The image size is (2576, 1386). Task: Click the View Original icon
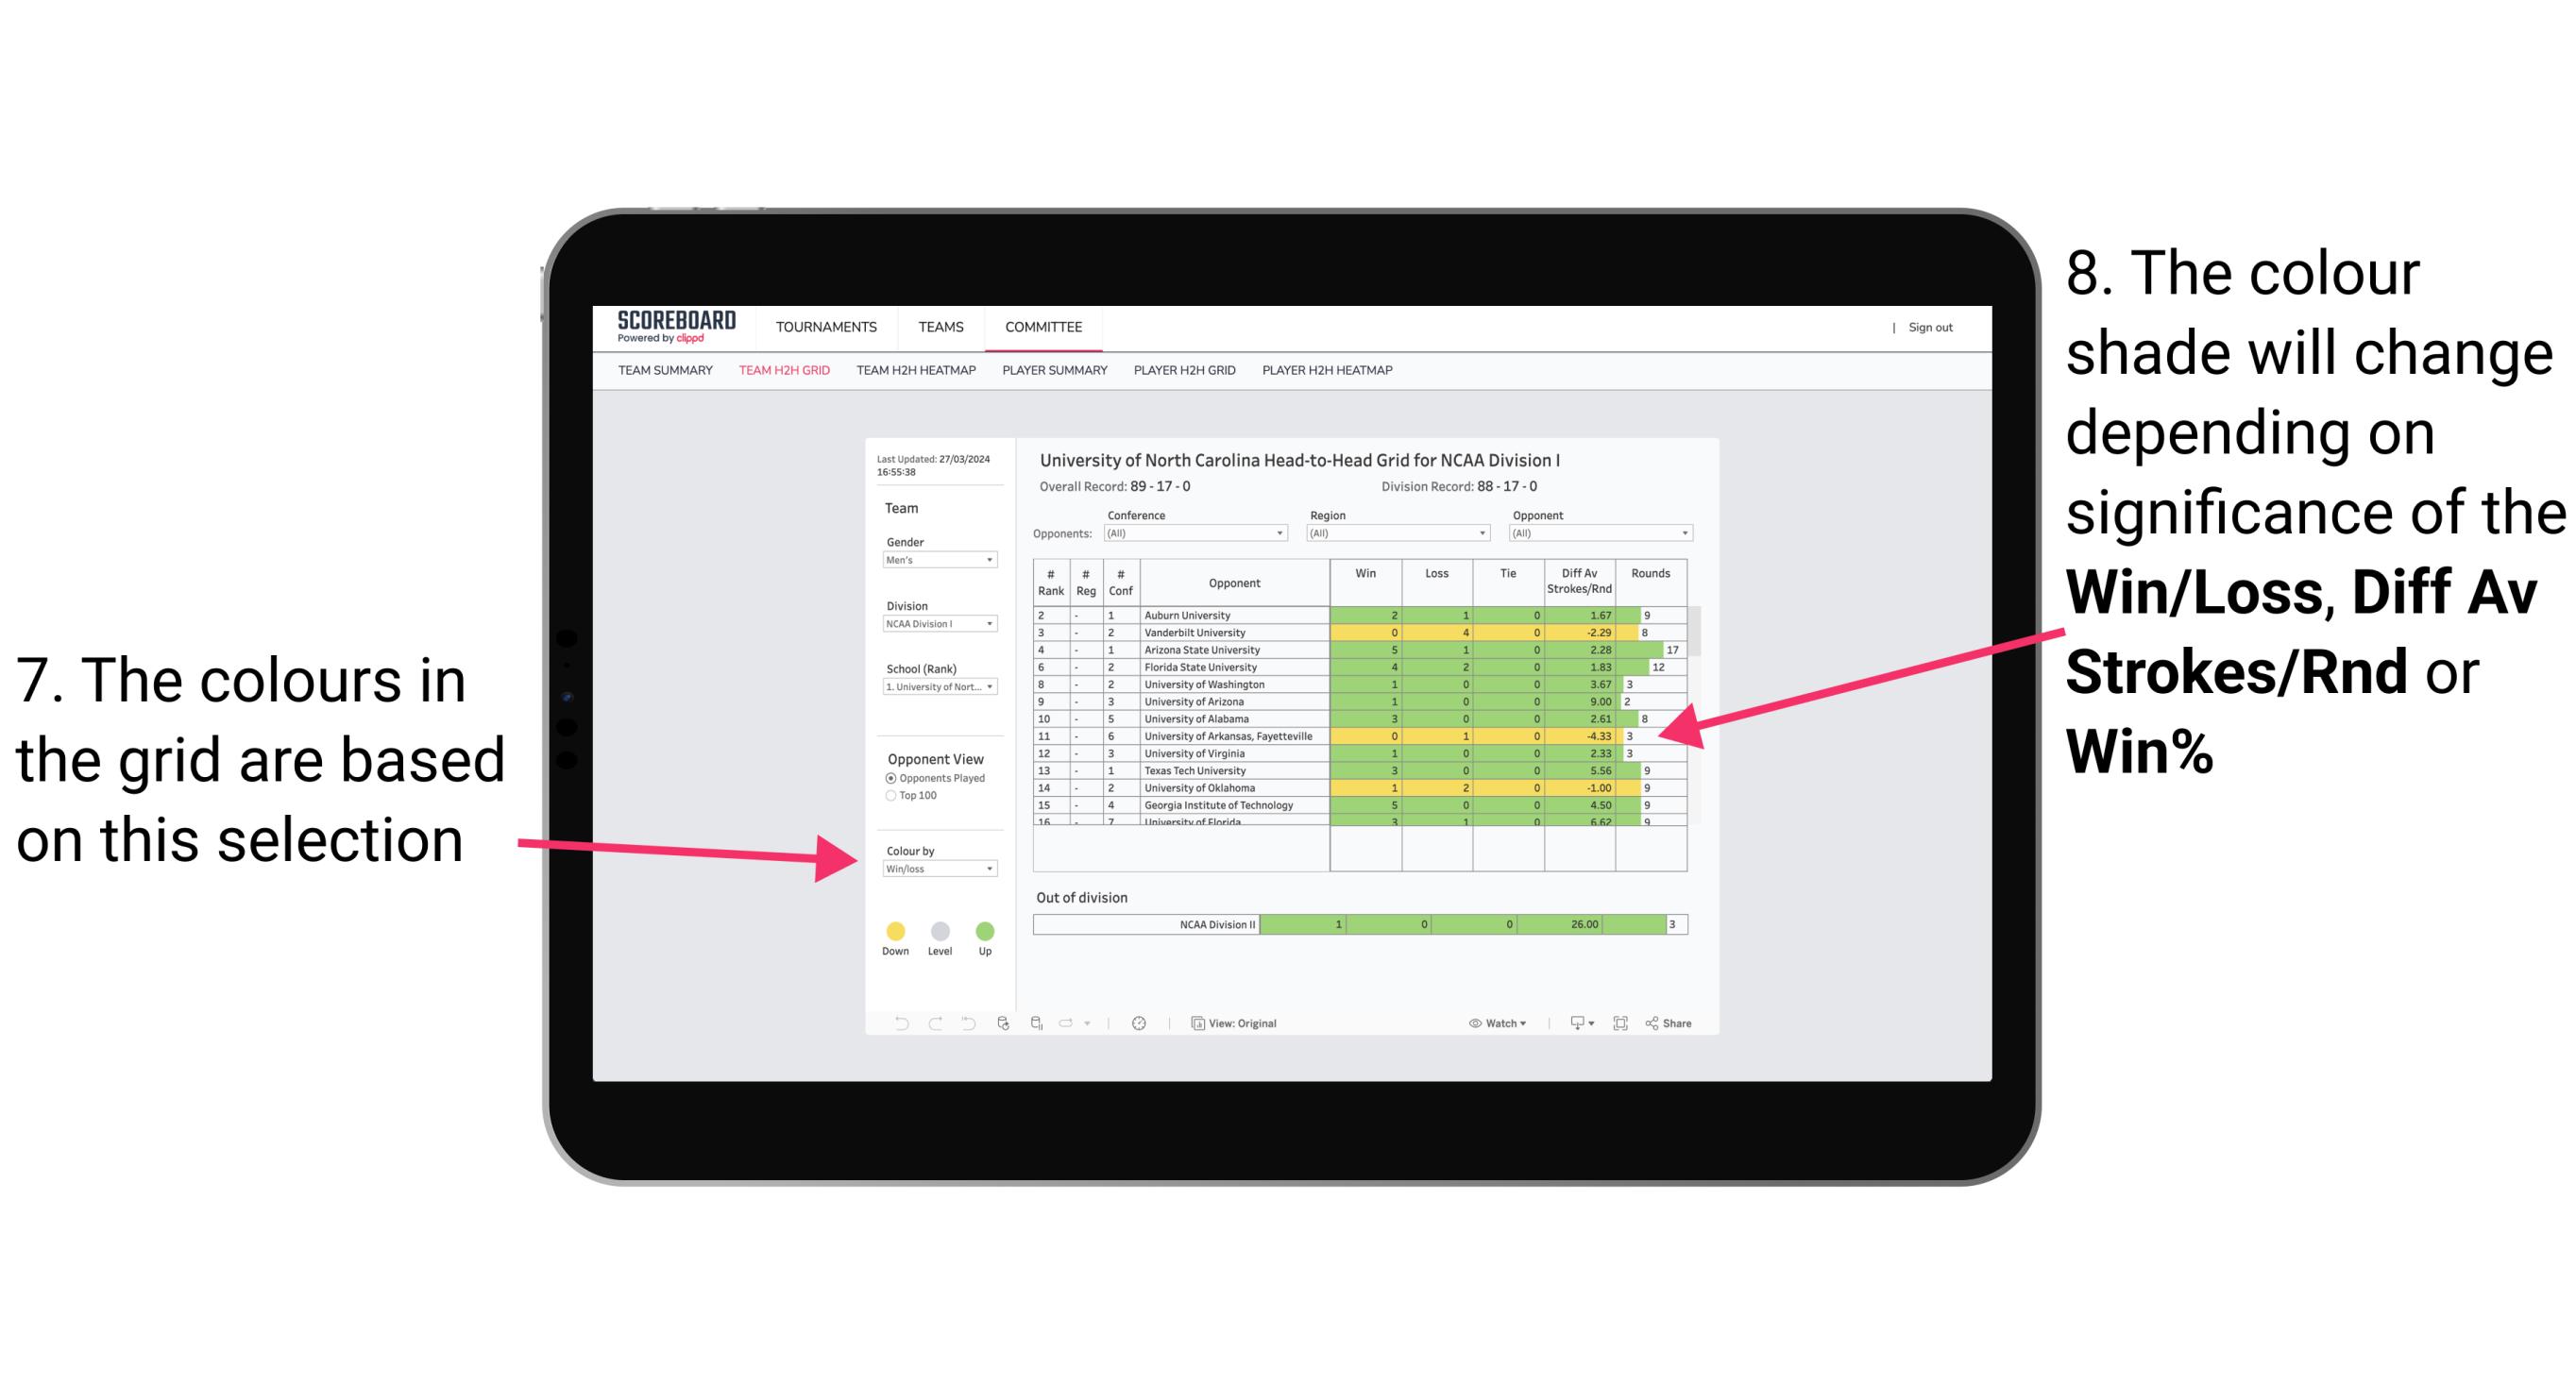point(1195,1024)
